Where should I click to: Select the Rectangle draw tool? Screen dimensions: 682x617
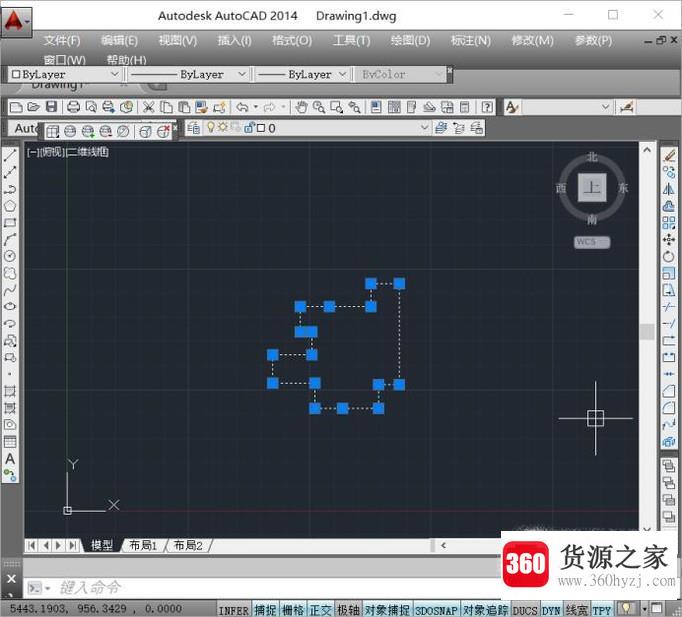[10, 223]
